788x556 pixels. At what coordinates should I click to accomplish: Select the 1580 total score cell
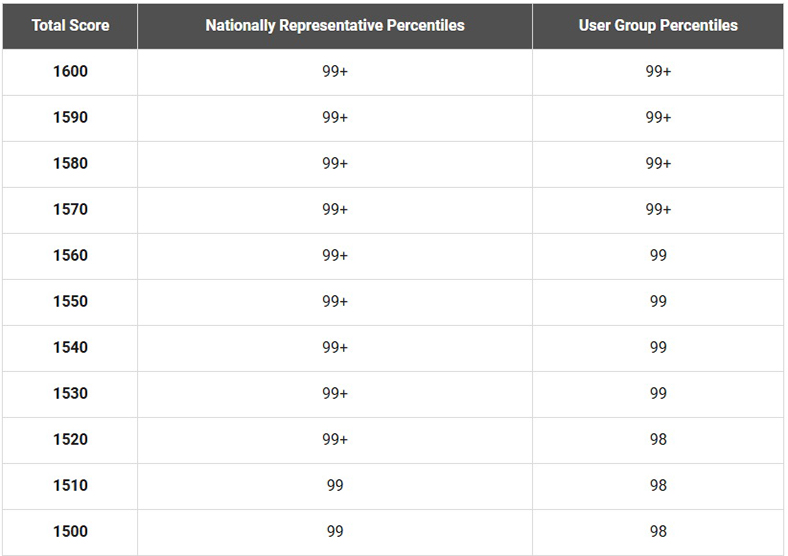pyautogui.click(x=70, y=163)
